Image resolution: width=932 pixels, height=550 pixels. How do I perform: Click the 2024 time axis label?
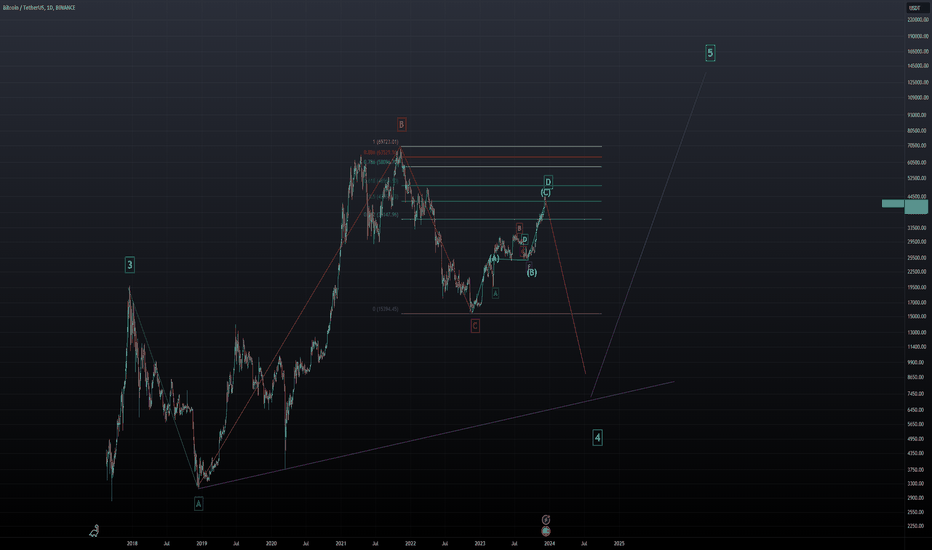click(550, 543)
